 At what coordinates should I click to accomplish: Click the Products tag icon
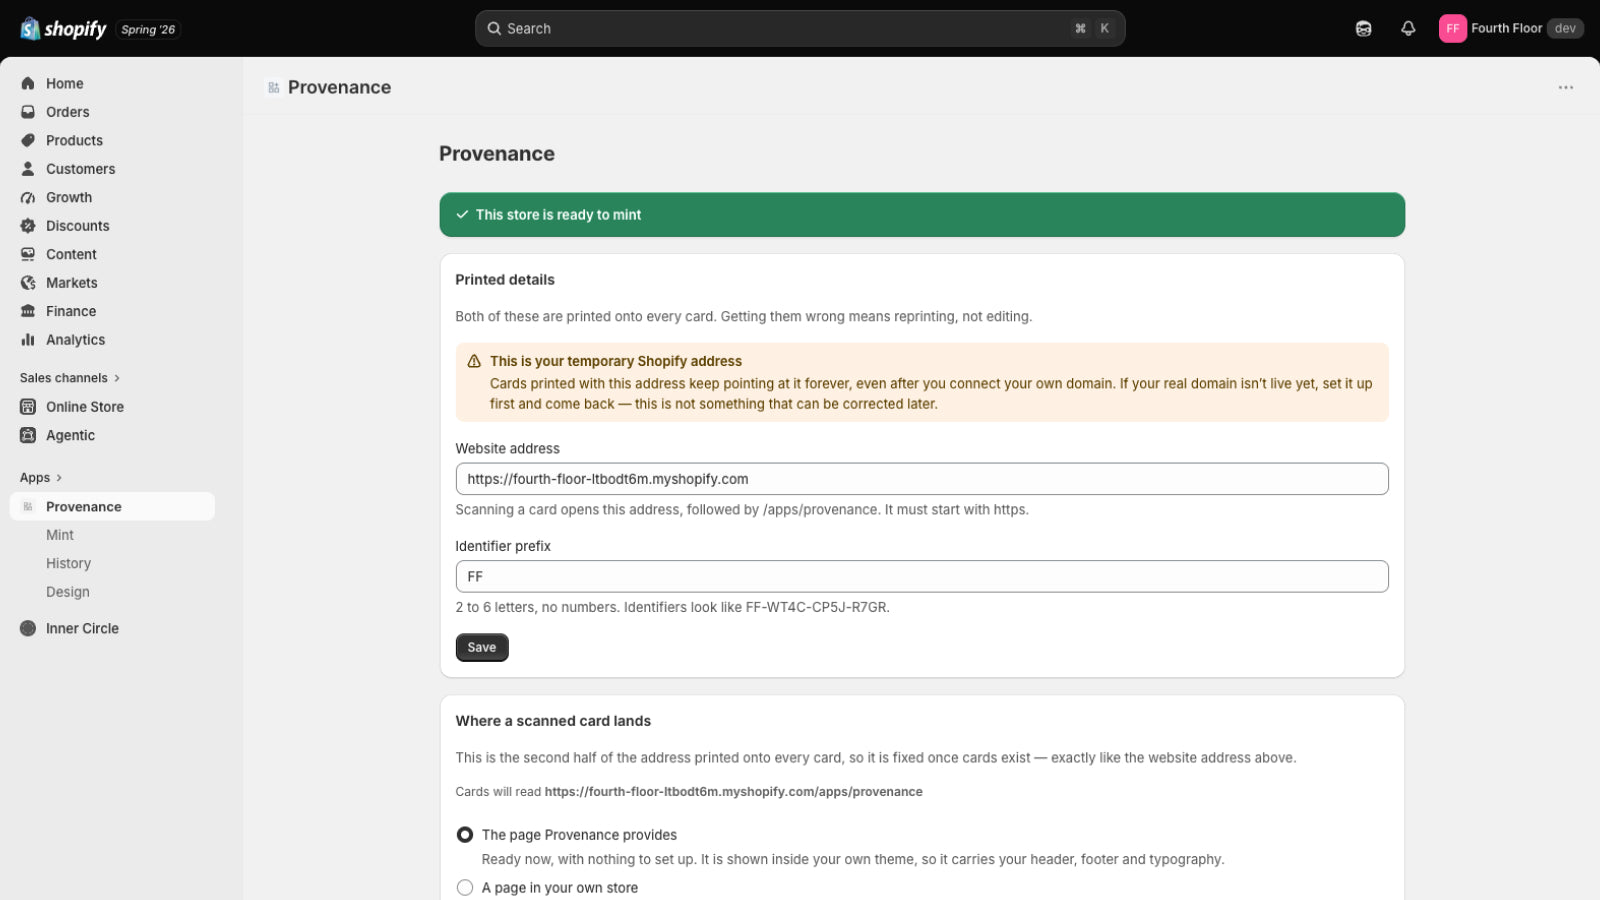tap(28, 141)
